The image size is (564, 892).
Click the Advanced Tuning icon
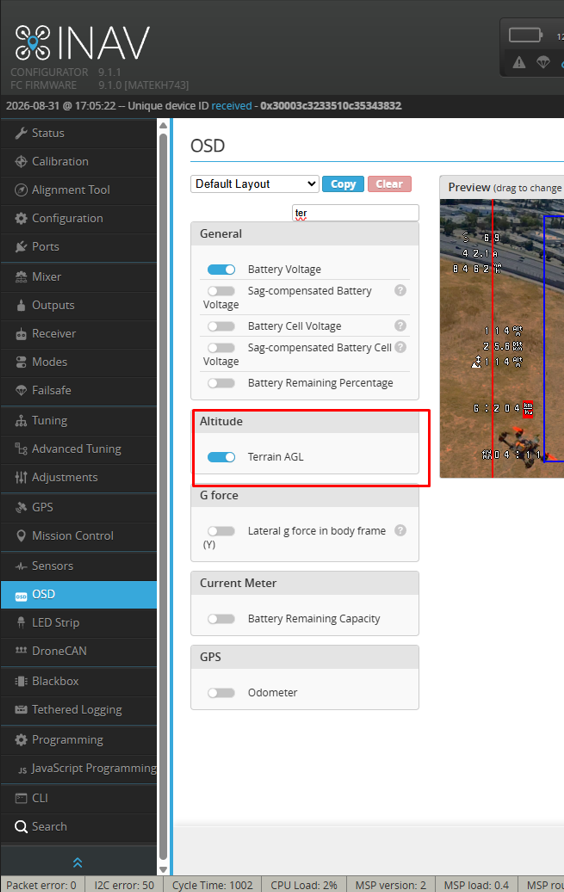point(21,449)
